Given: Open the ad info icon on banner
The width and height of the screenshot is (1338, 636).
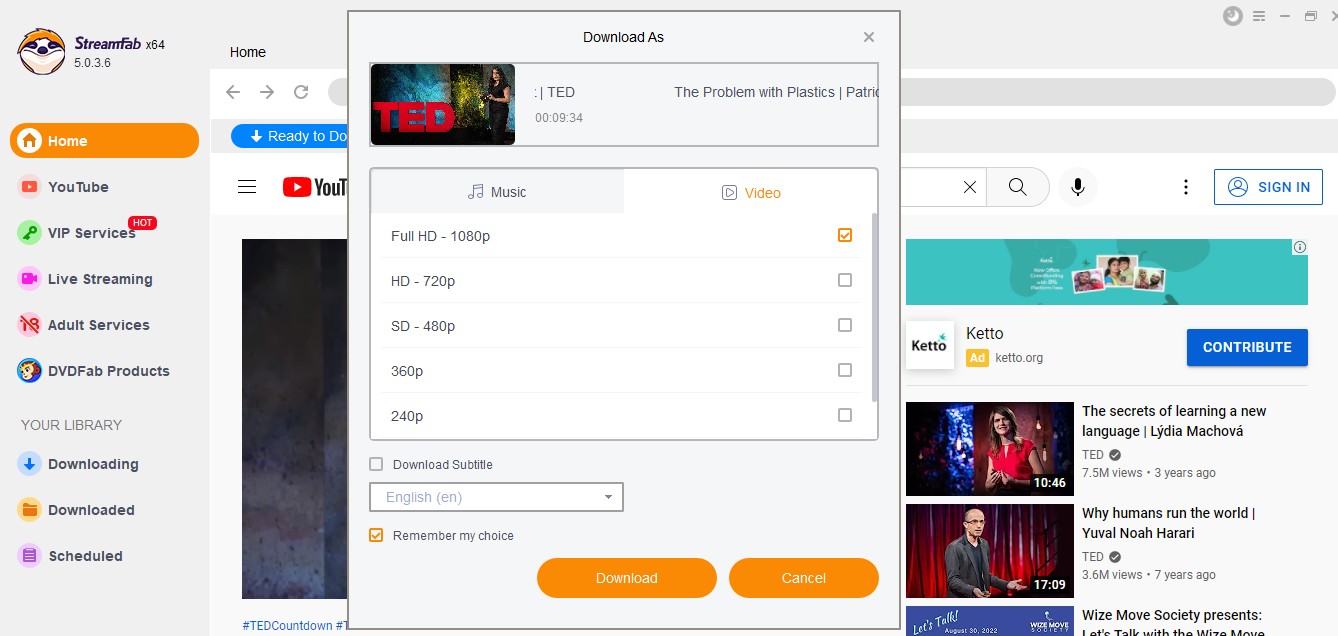Looking at the screenshot, I should pyautogui.click(x=1300, y=247).
